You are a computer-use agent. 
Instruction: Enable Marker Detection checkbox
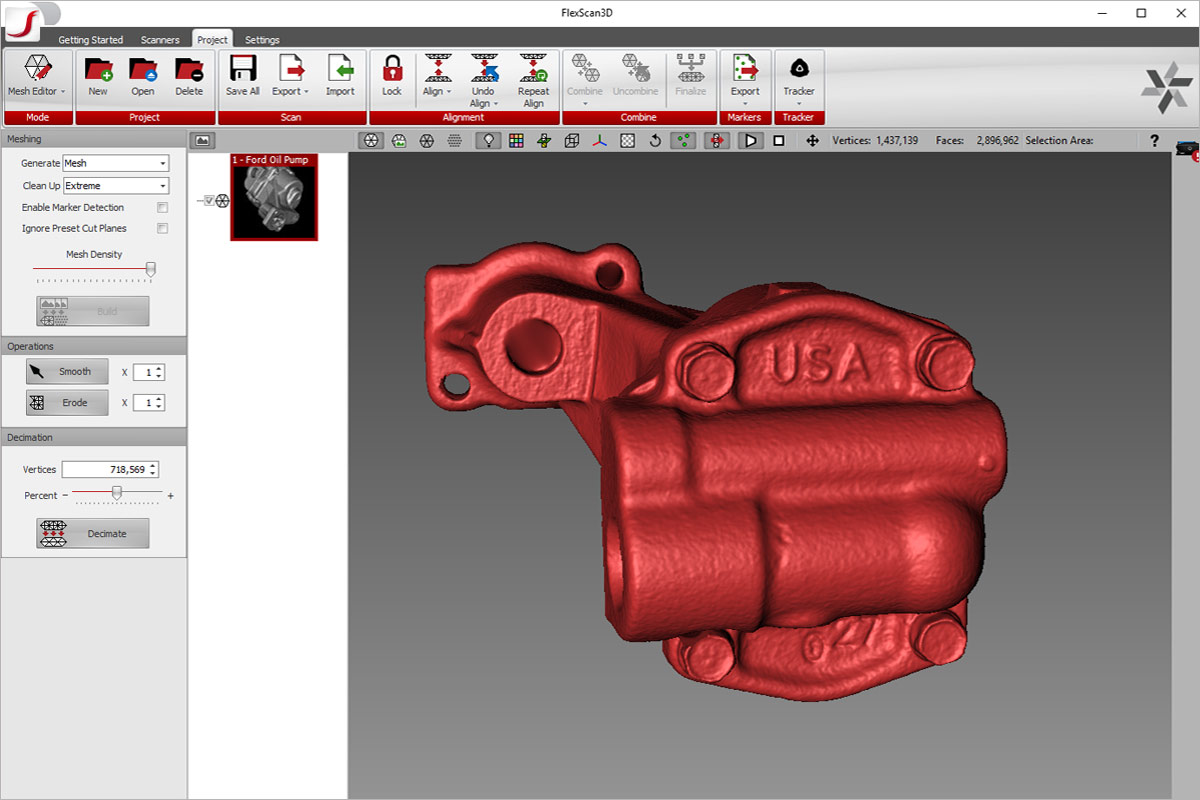click(x=163, y=208)
